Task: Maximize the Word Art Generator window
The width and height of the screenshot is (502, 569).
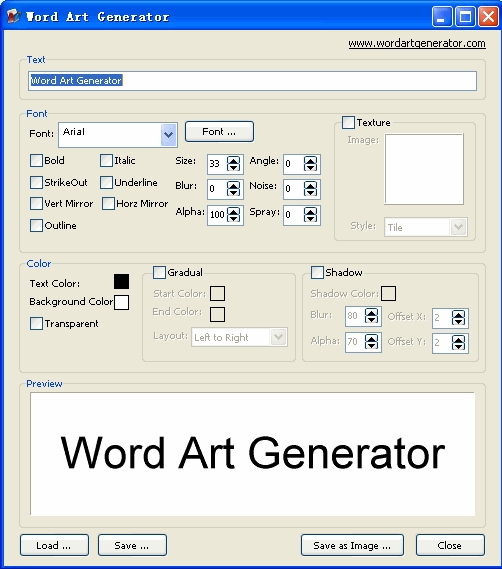Action: point(465,17)
